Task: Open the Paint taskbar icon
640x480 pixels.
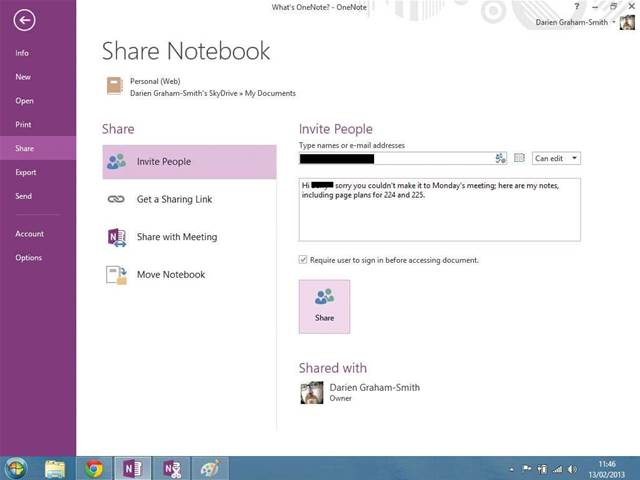Action: (210, 469)
